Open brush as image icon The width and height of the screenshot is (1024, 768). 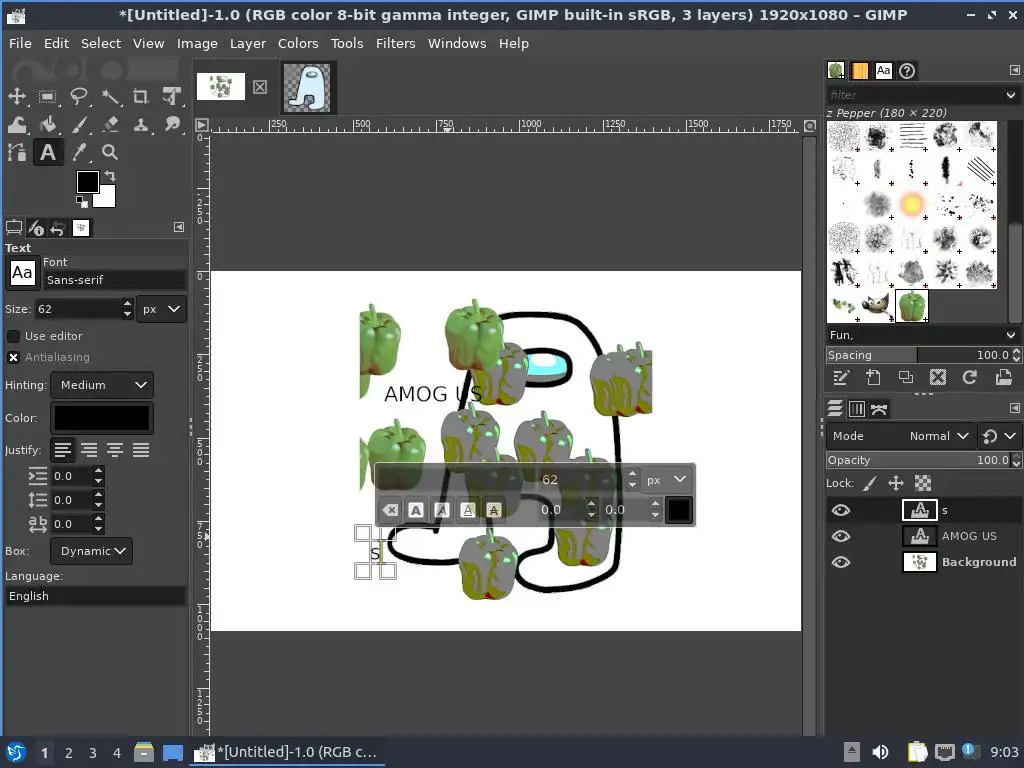point(1003,377)
